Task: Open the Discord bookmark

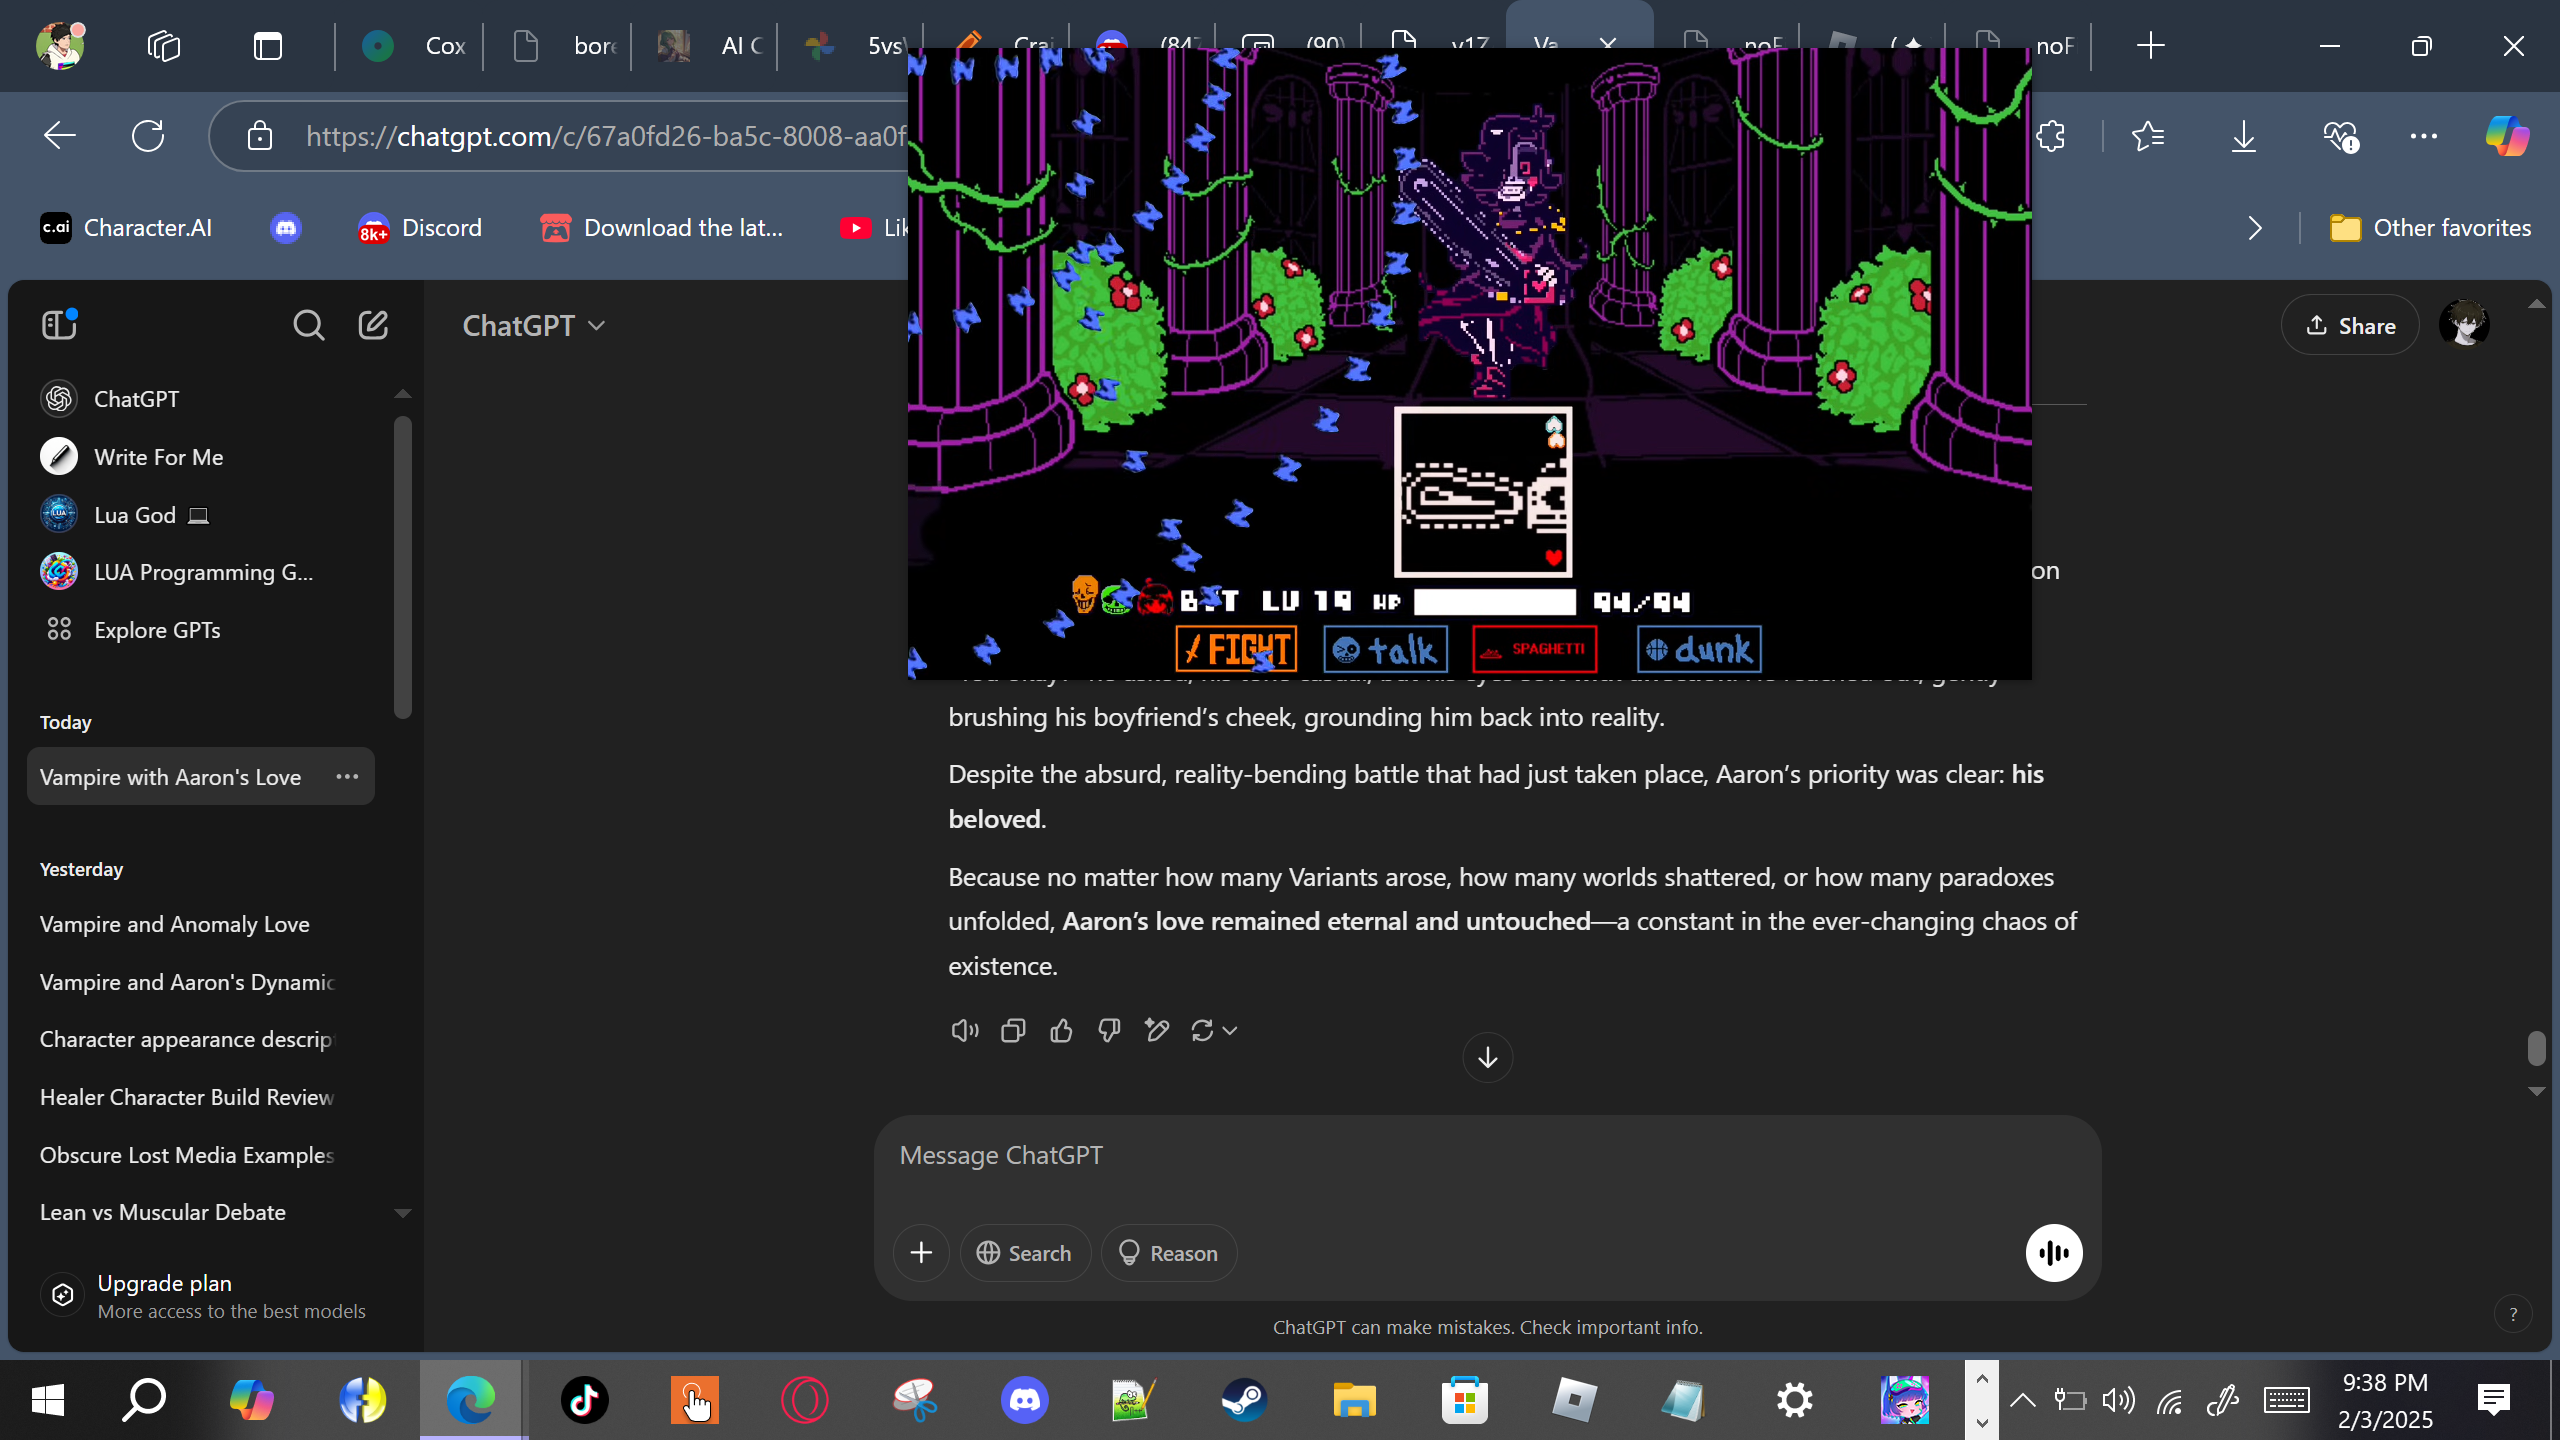Action: (420, 228)
